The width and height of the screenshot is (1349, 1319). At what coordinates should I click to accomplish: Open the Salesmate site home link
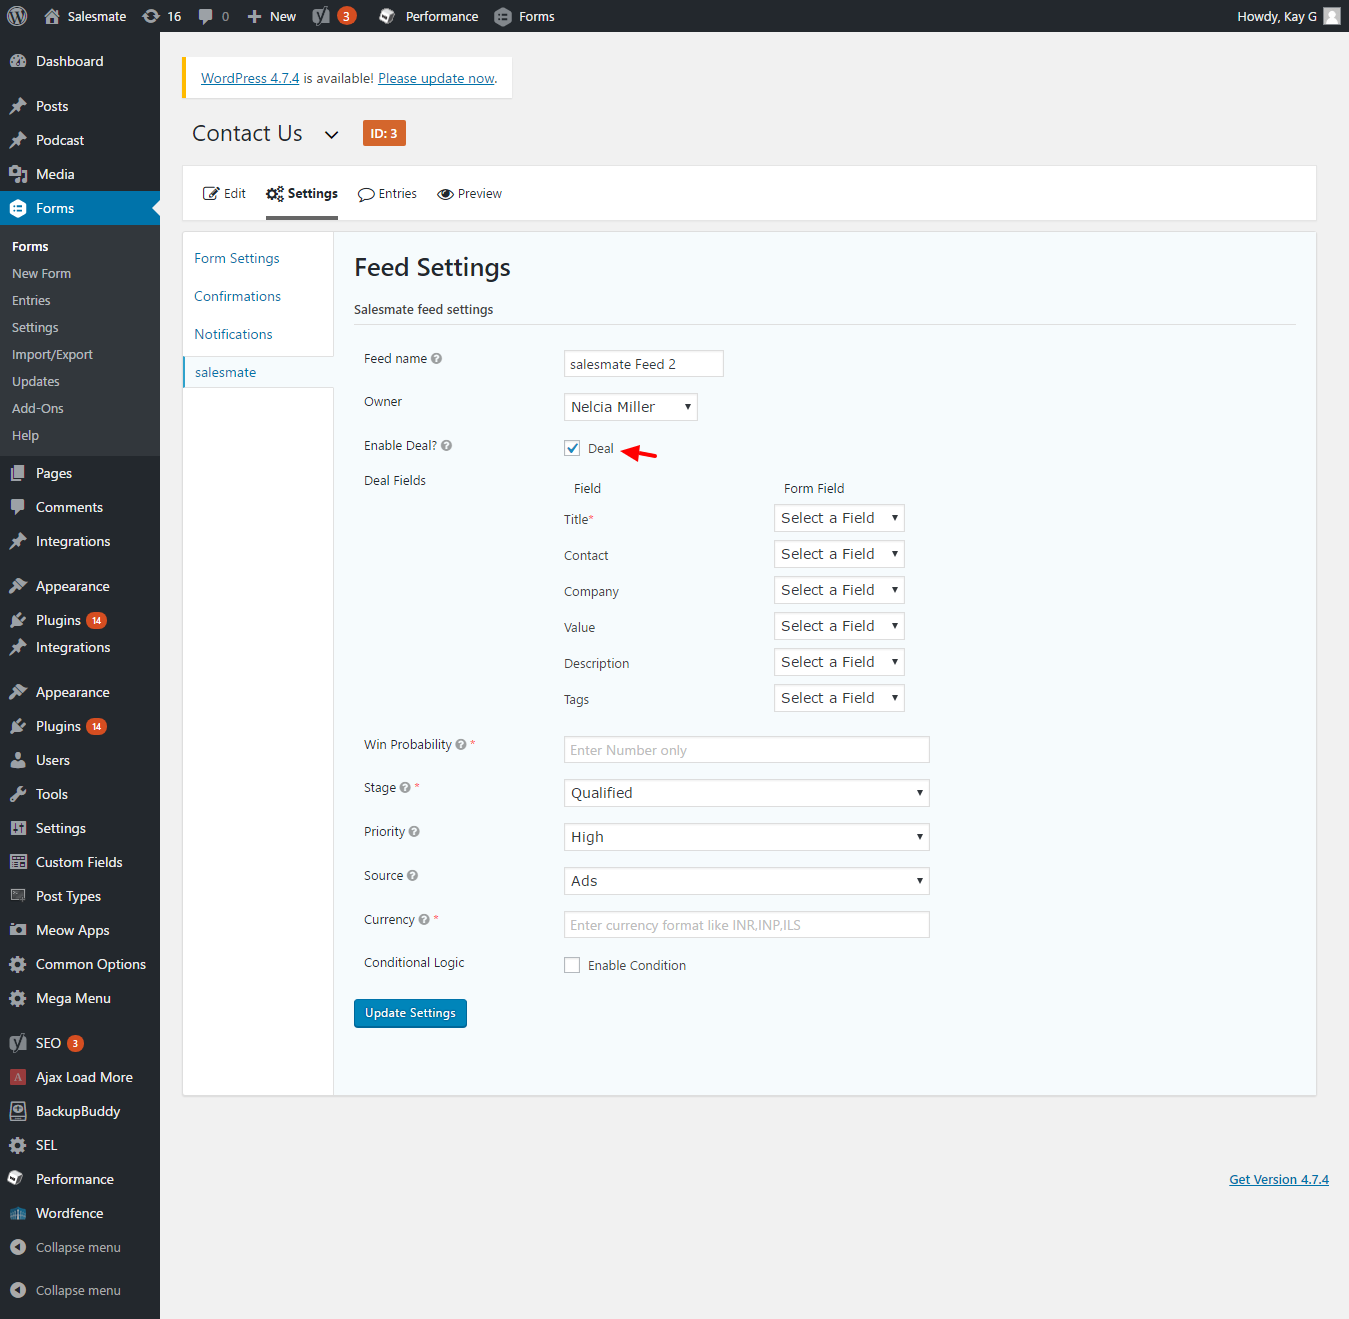[85, 16]
